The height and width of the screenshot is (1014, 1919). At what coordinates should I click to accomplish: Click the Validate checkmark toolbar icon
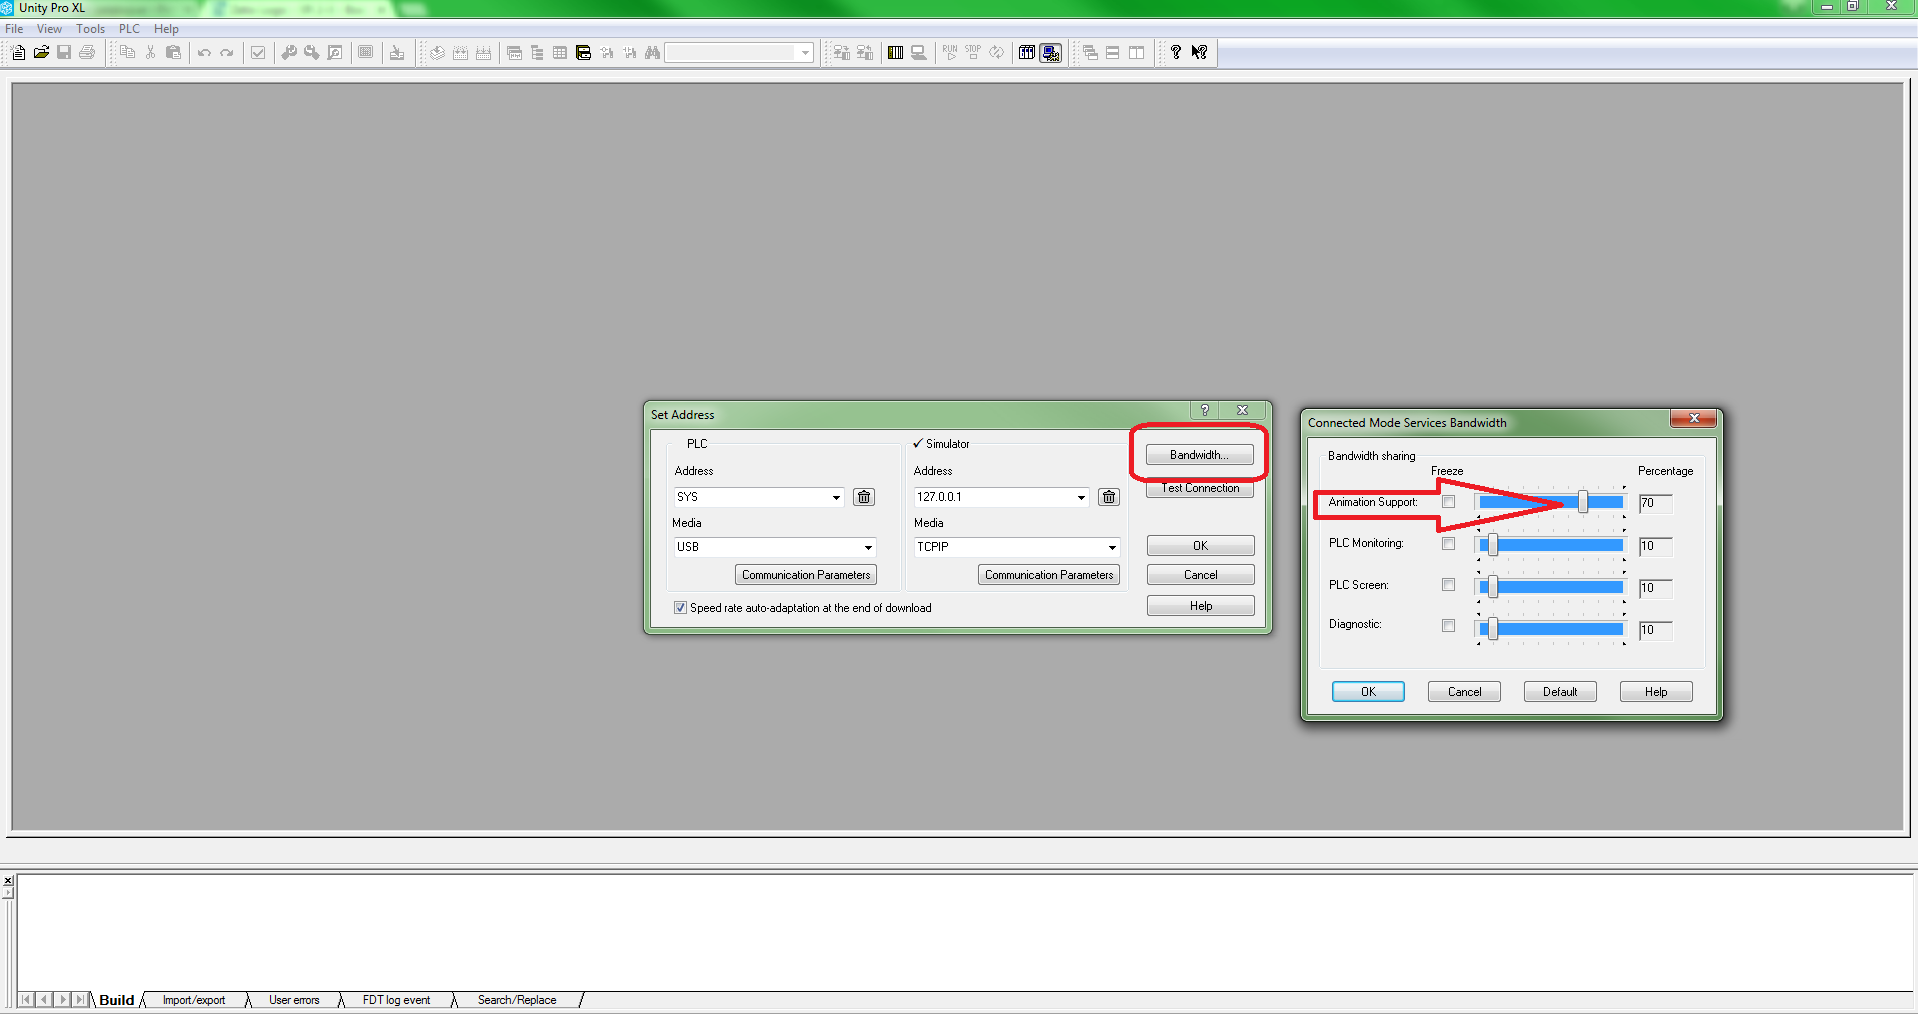258,52
